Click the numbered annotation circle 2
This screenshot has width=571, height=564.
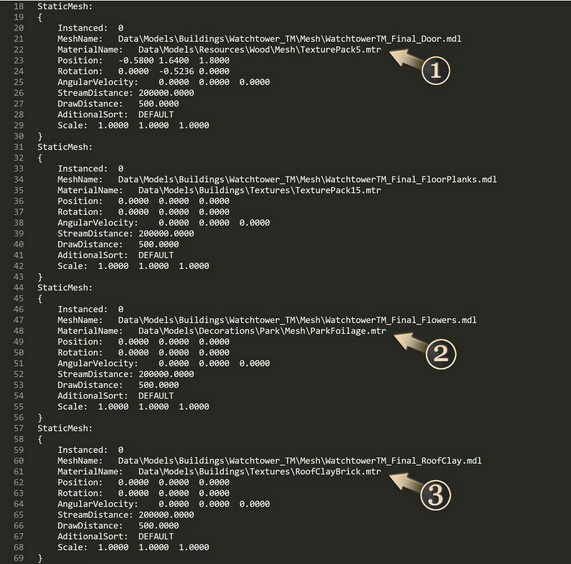point(441,354)
